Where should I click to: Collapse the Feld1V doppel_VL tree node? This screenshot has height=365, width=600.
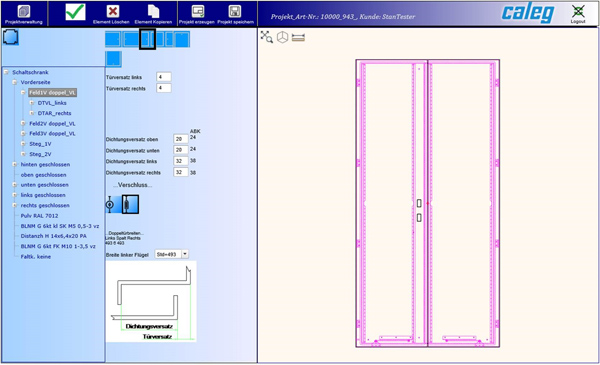[x=23, y=93]
